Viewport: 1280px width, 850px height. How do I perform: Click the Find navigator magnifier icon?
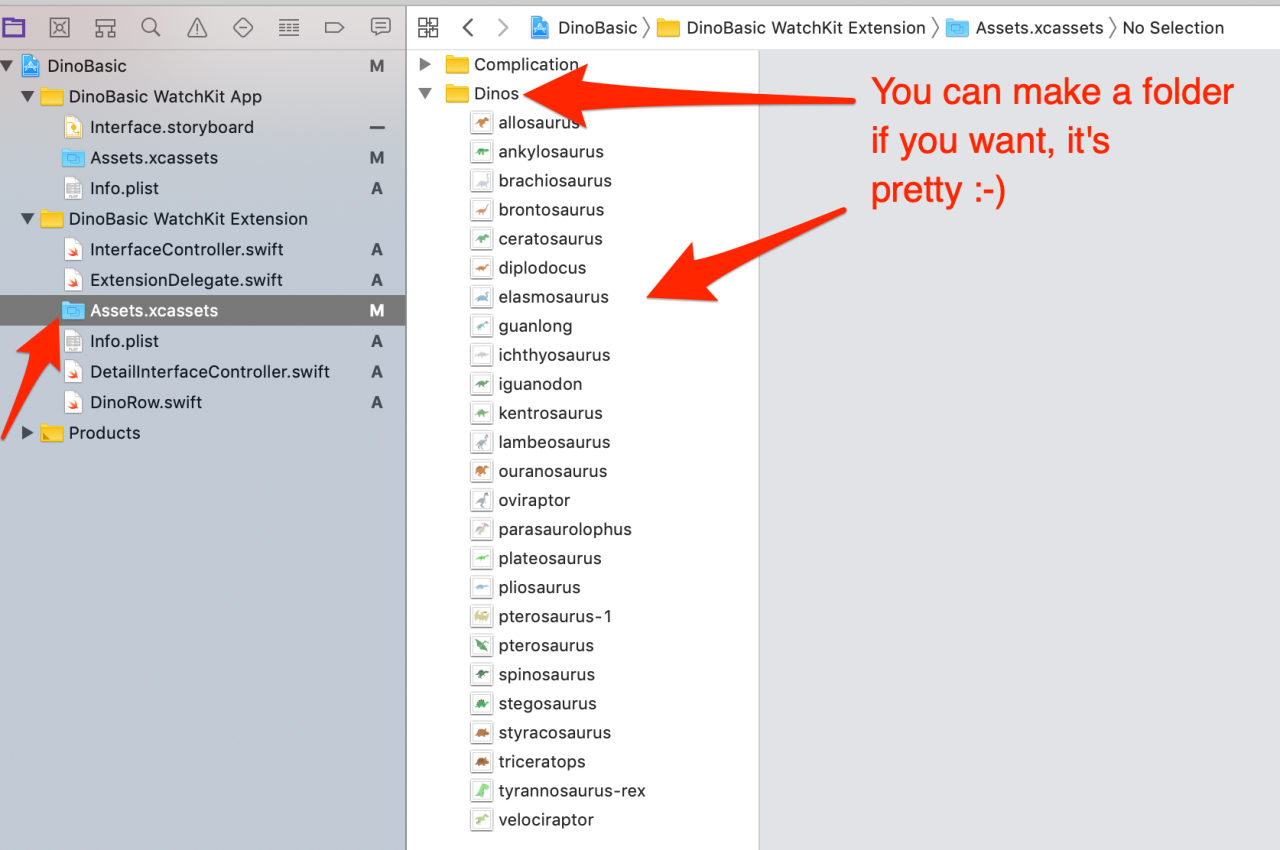point(151,27)
